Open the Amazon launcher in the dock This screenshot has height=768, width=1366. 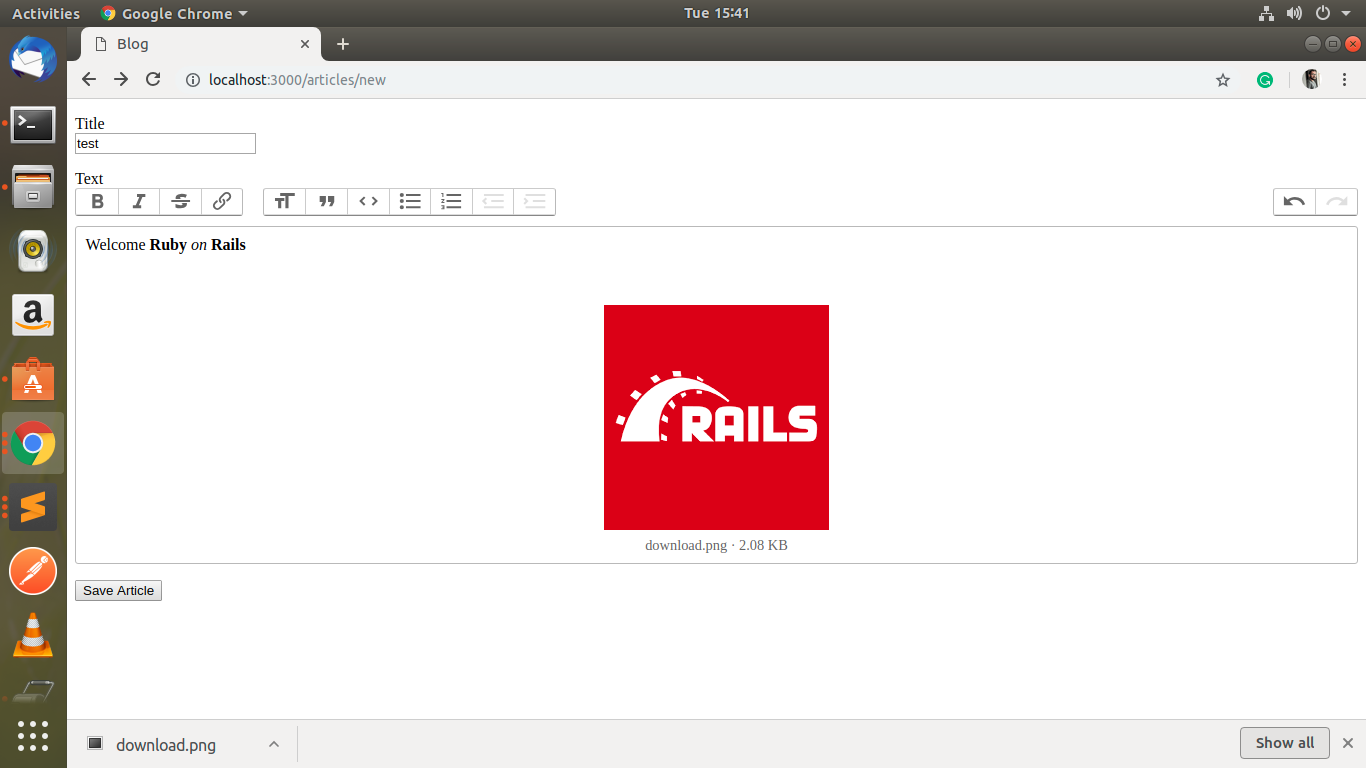pos(33,315)
